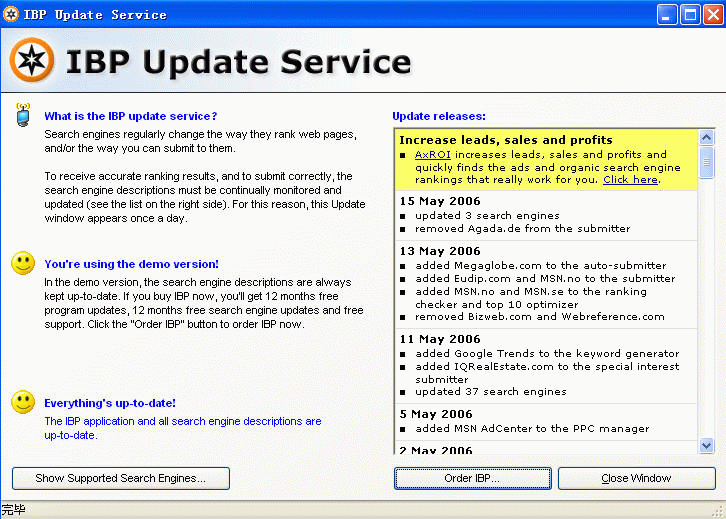This screenshot has height=519, width=726.
Task: Click the 15 May 2006 release entry
Action: tap(440, 201)
